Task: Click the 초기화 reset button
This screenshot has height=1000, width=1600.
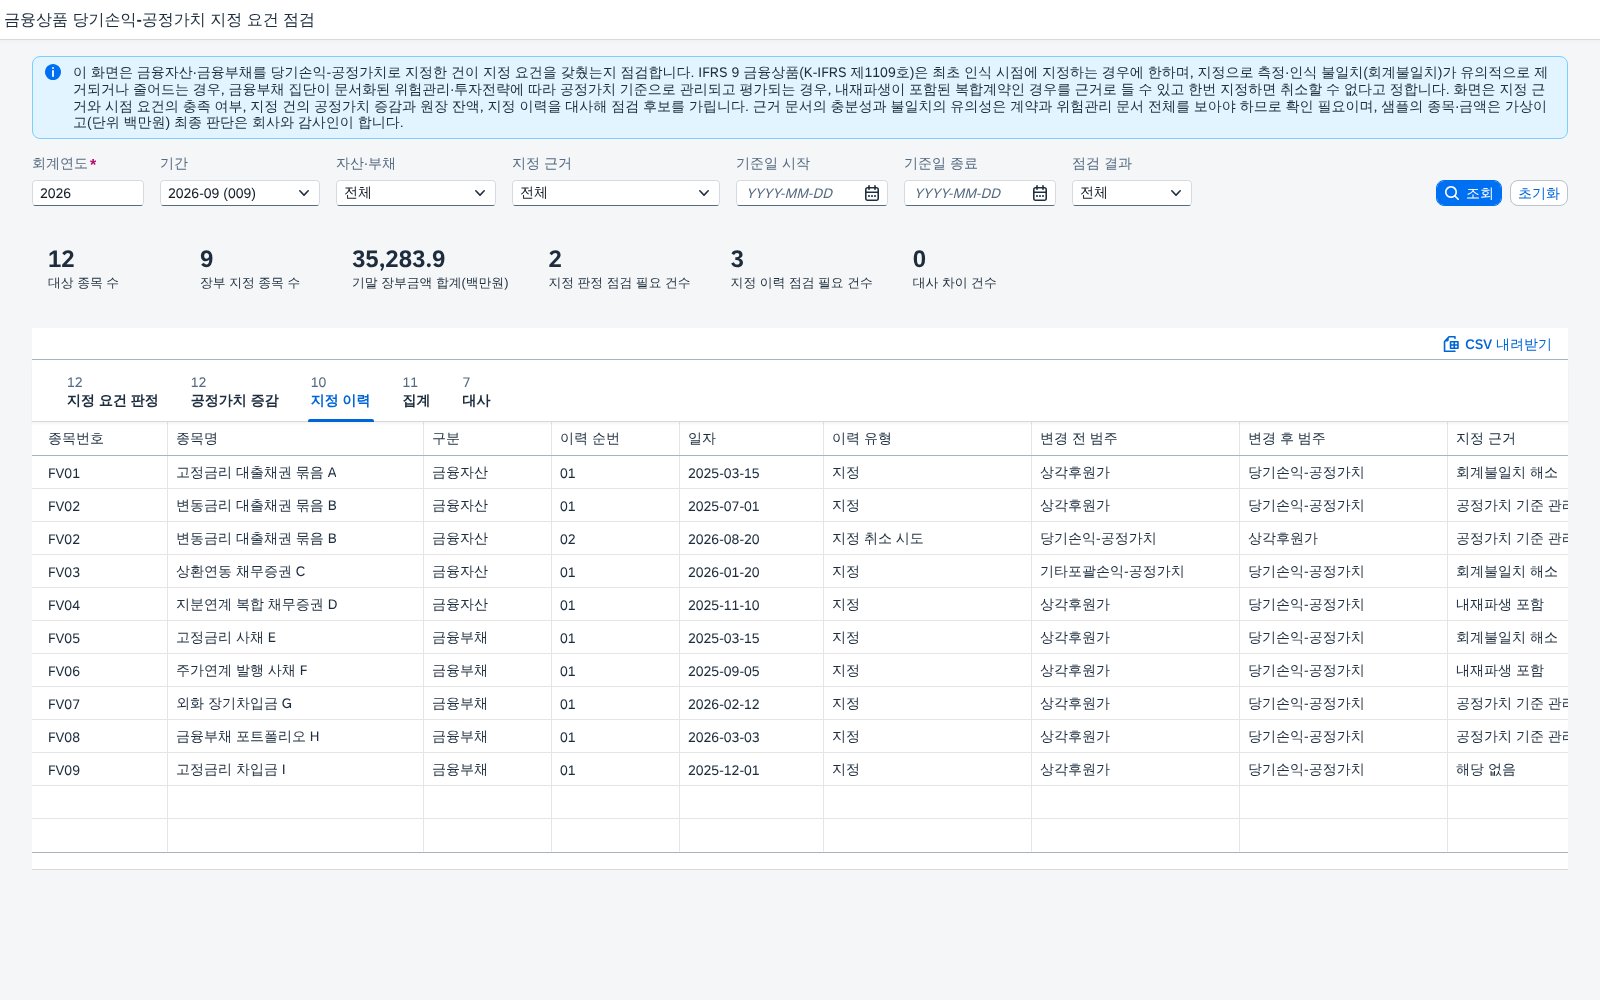Action: click(x=1539, y=193)
